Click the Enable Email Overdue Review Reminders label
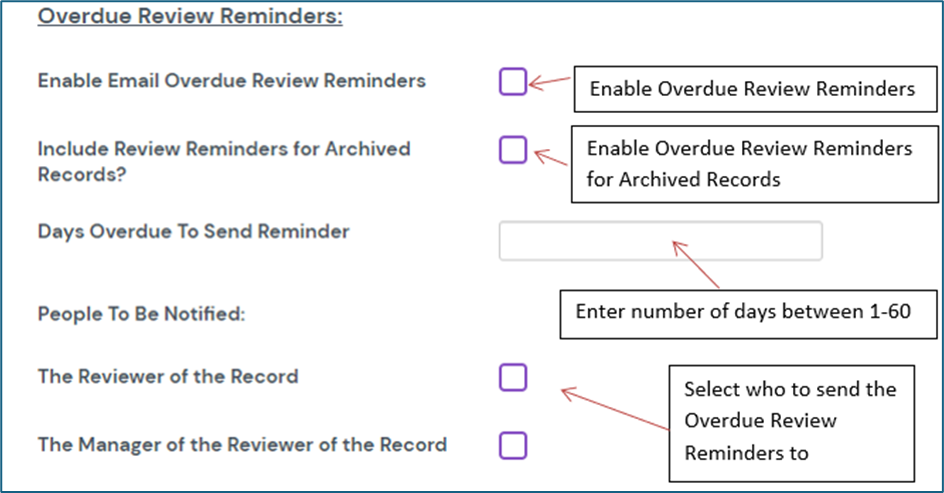 tap(231, 81)
